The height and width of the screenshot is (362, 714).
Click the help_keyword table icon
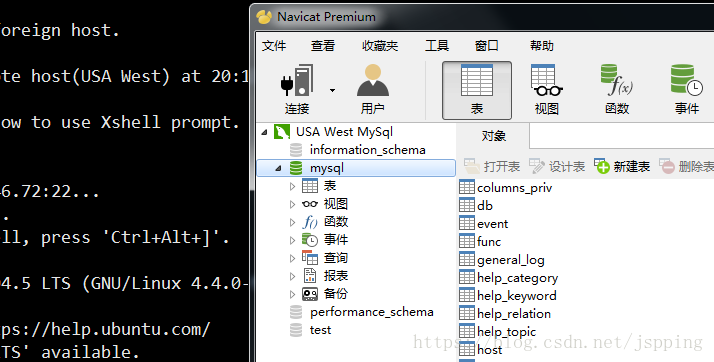point(467,295)
